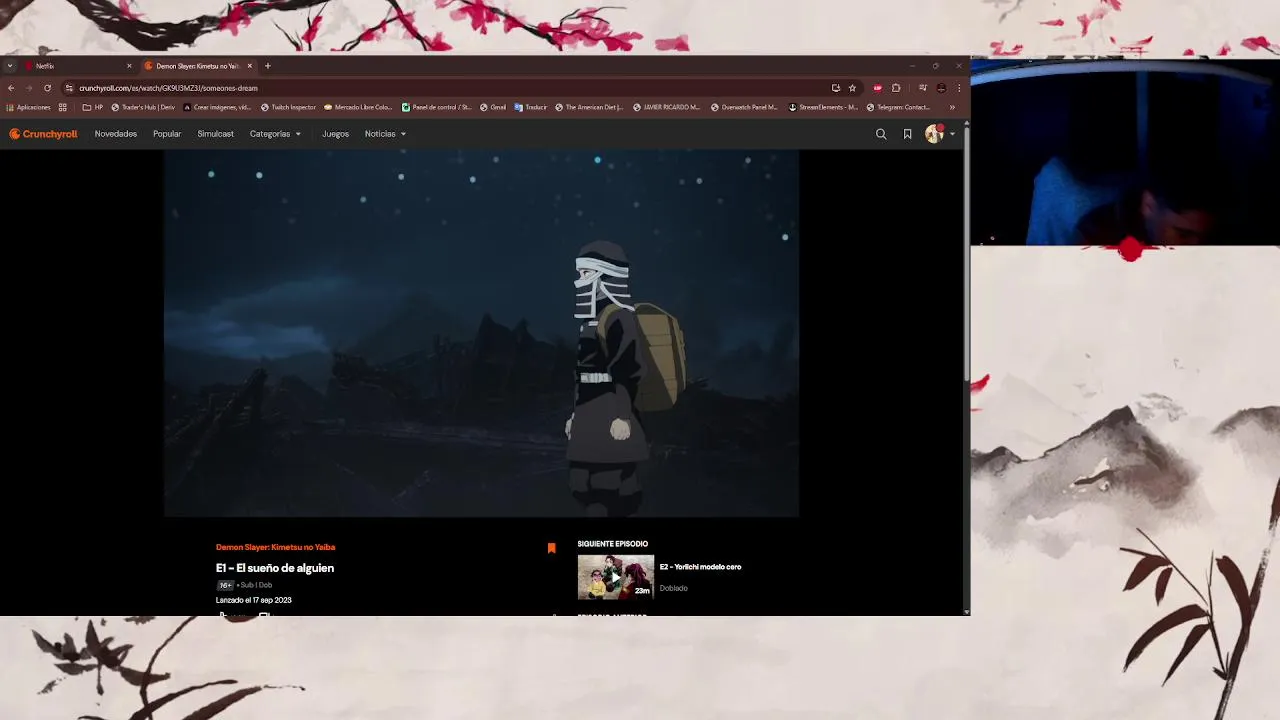Screen dimensions: 1280x720
Task: Expand the Categorías dropdown
Action: pos(275,134)
